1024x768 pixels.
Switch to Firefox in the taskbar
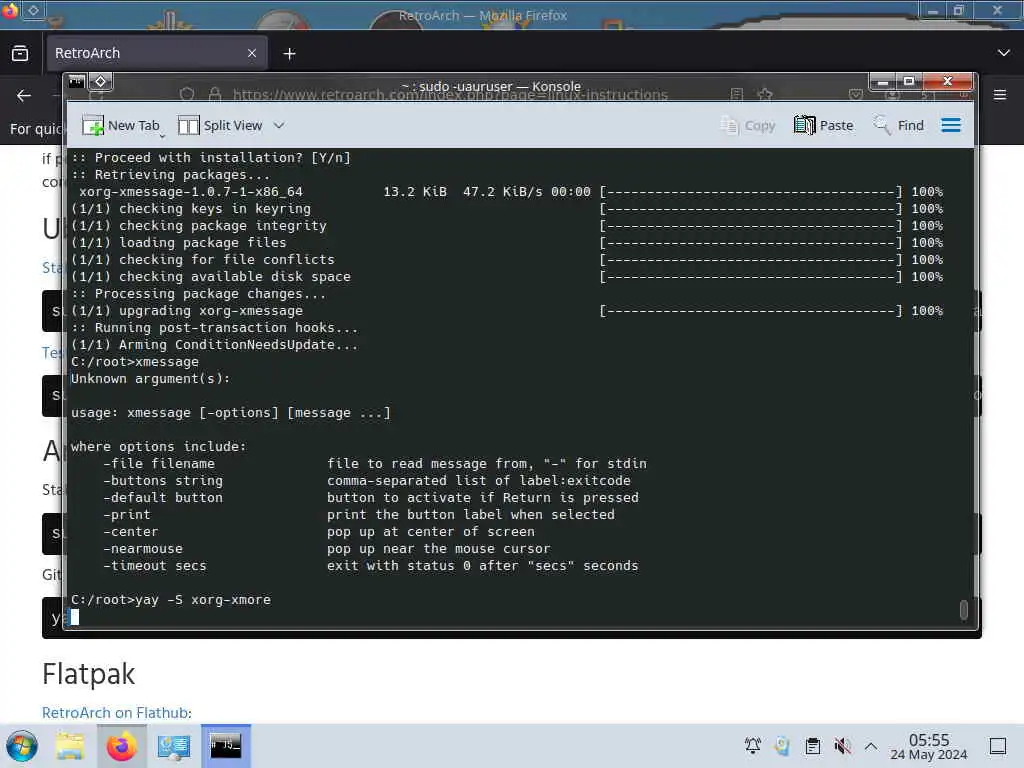pyautogui.click(x=121, y=746)
